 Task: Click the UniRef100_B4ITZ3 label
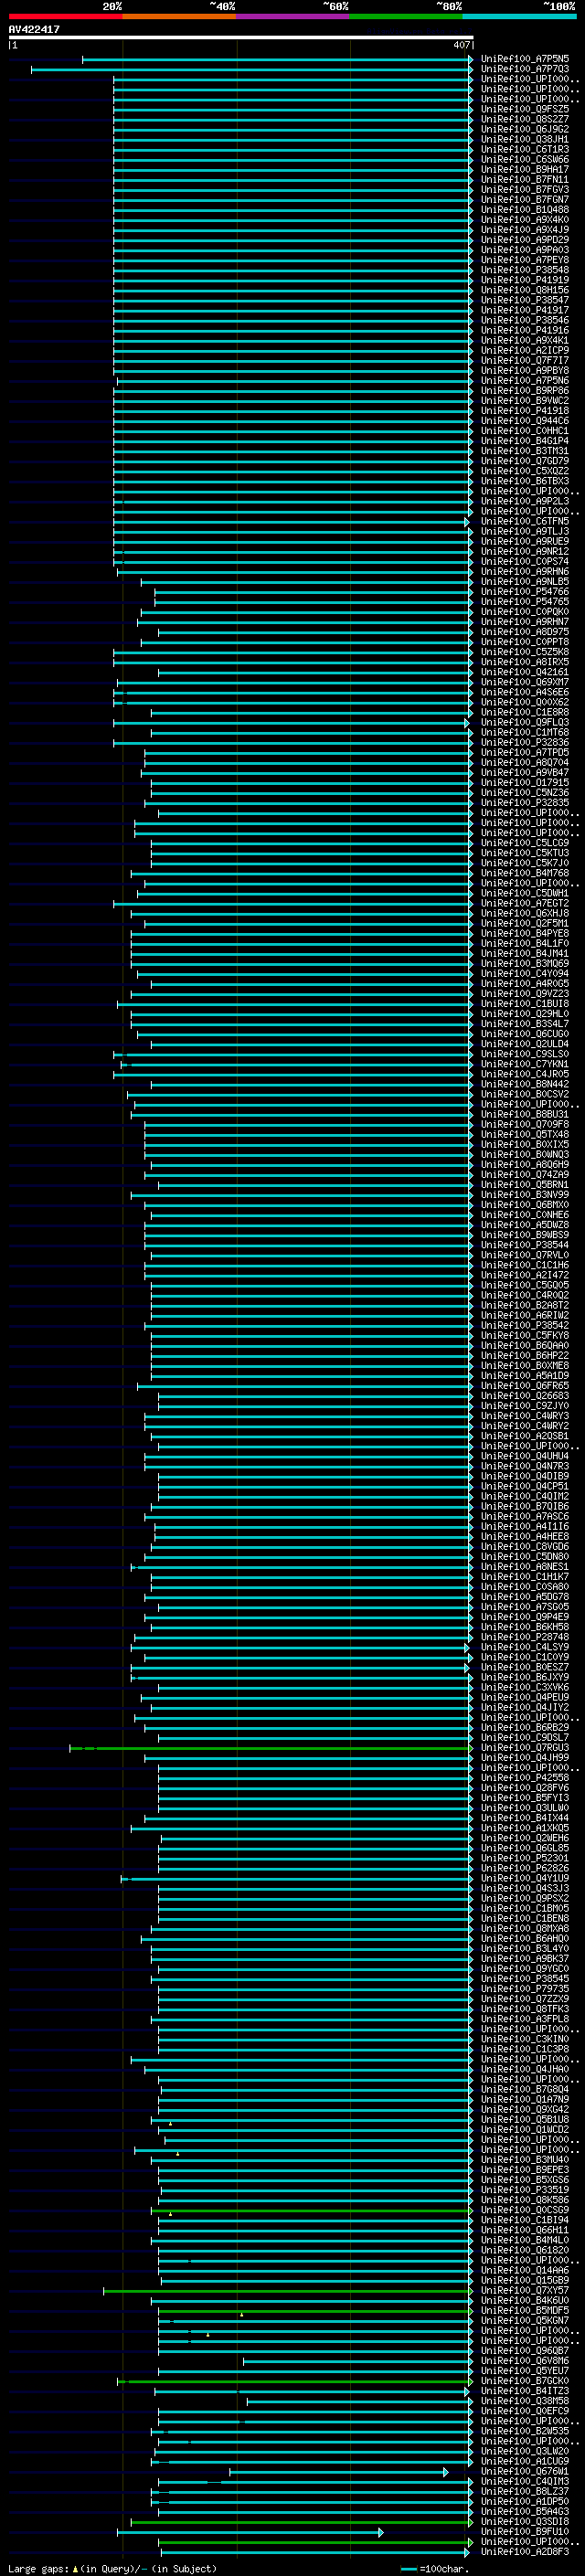(x=525, y=2390)
